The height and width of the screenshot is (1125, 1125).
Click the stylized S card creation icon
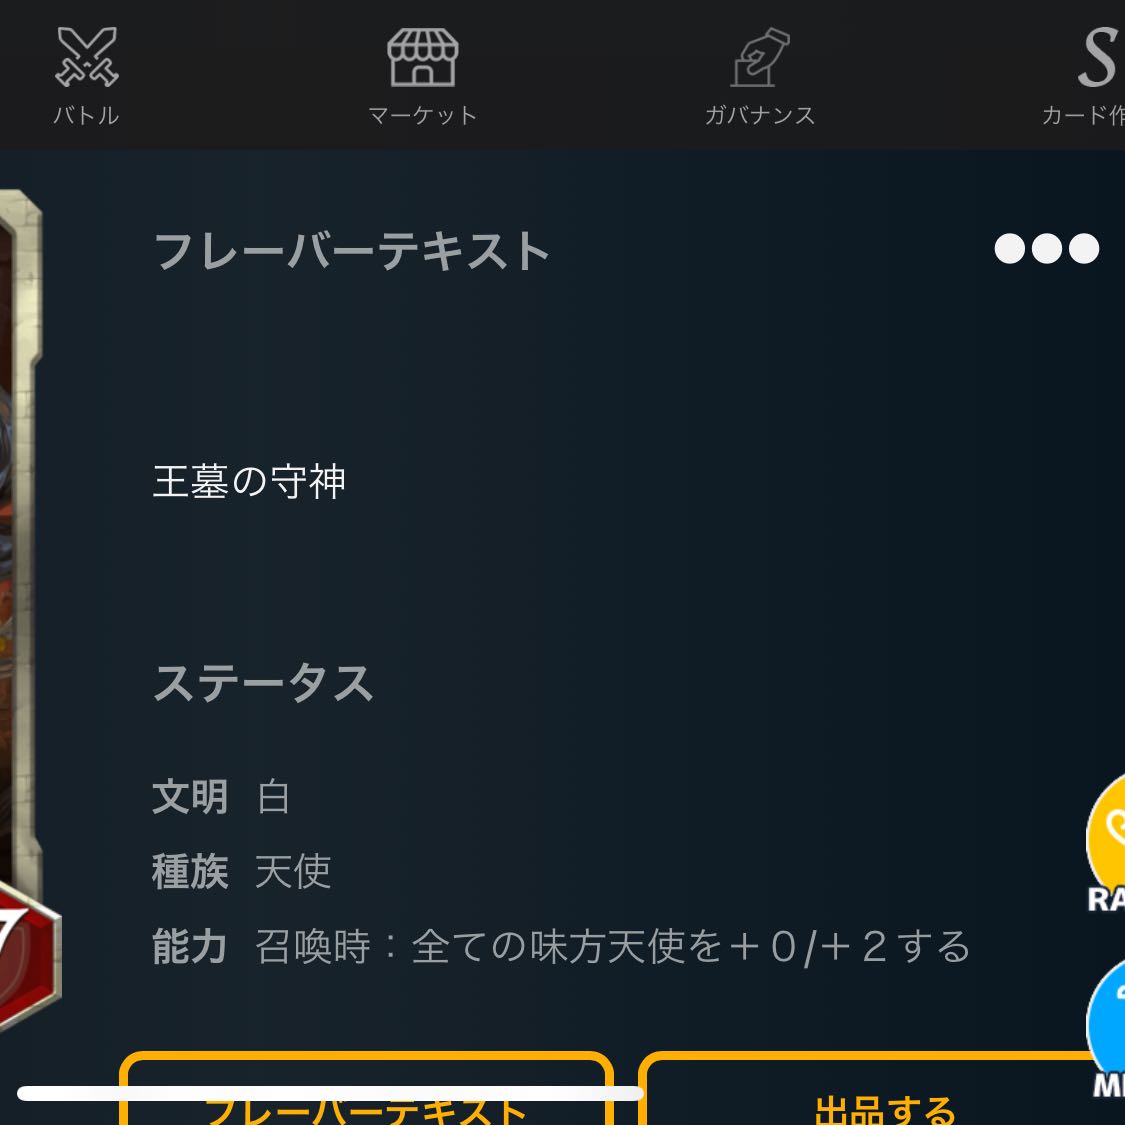pyautogui.click(x=1100, y=57)
